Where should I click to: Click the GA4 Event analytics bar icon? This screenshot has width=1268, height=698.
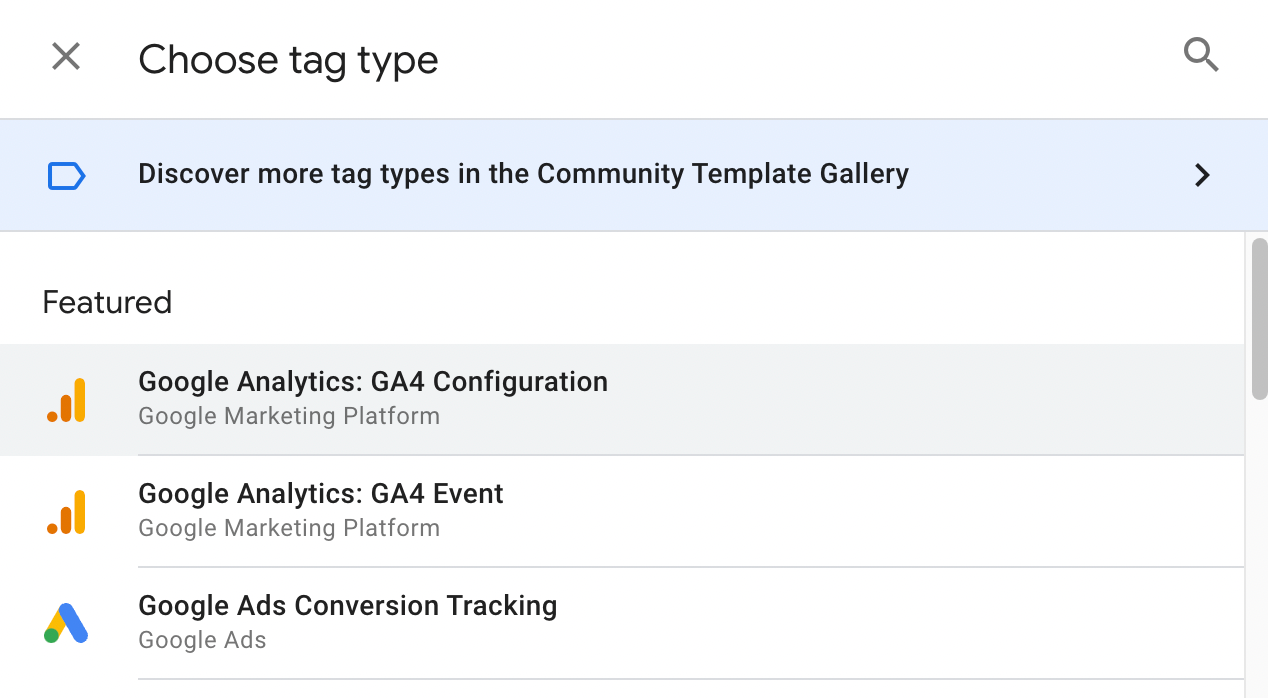coord(66,512)
